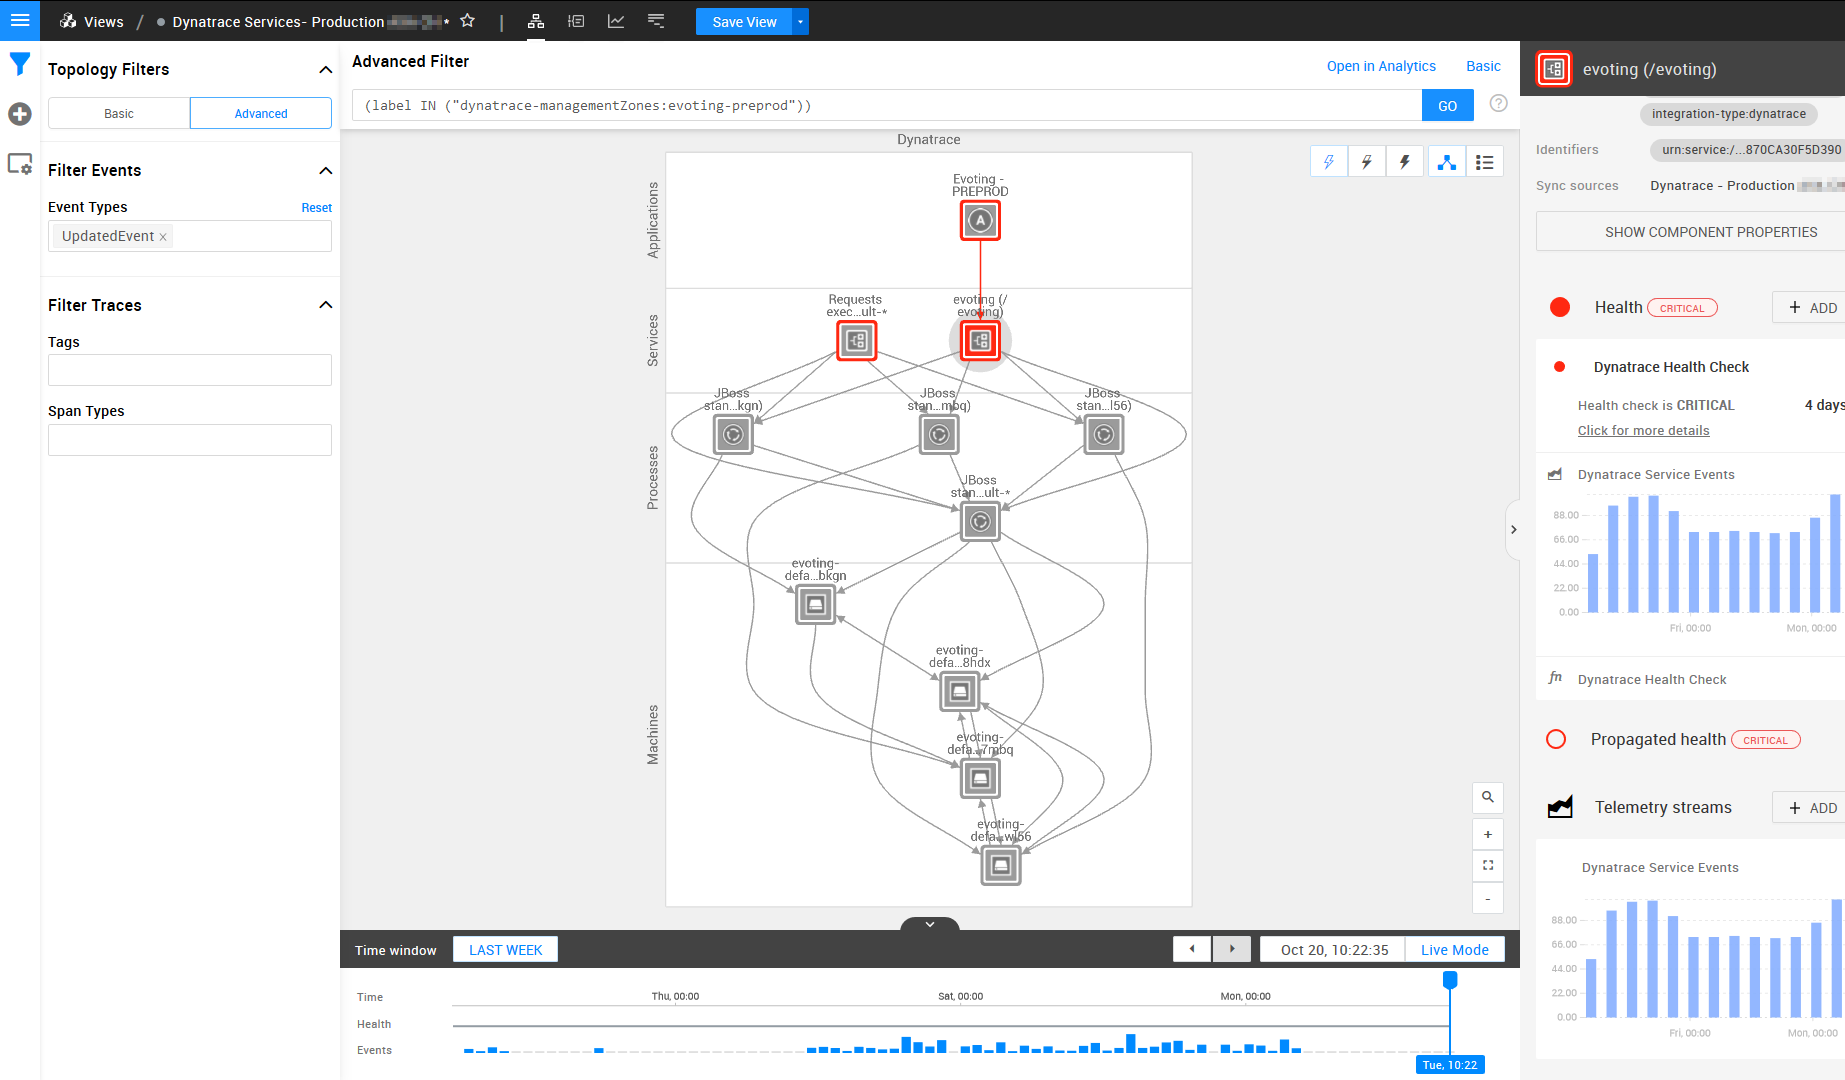Open the topology view icon in header

tap(536, 21)
